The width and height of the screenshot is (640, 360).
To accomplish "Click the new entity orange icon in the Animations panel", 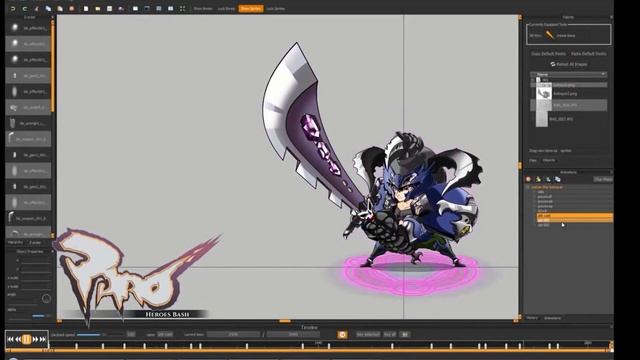I will [x=529, y=179].
